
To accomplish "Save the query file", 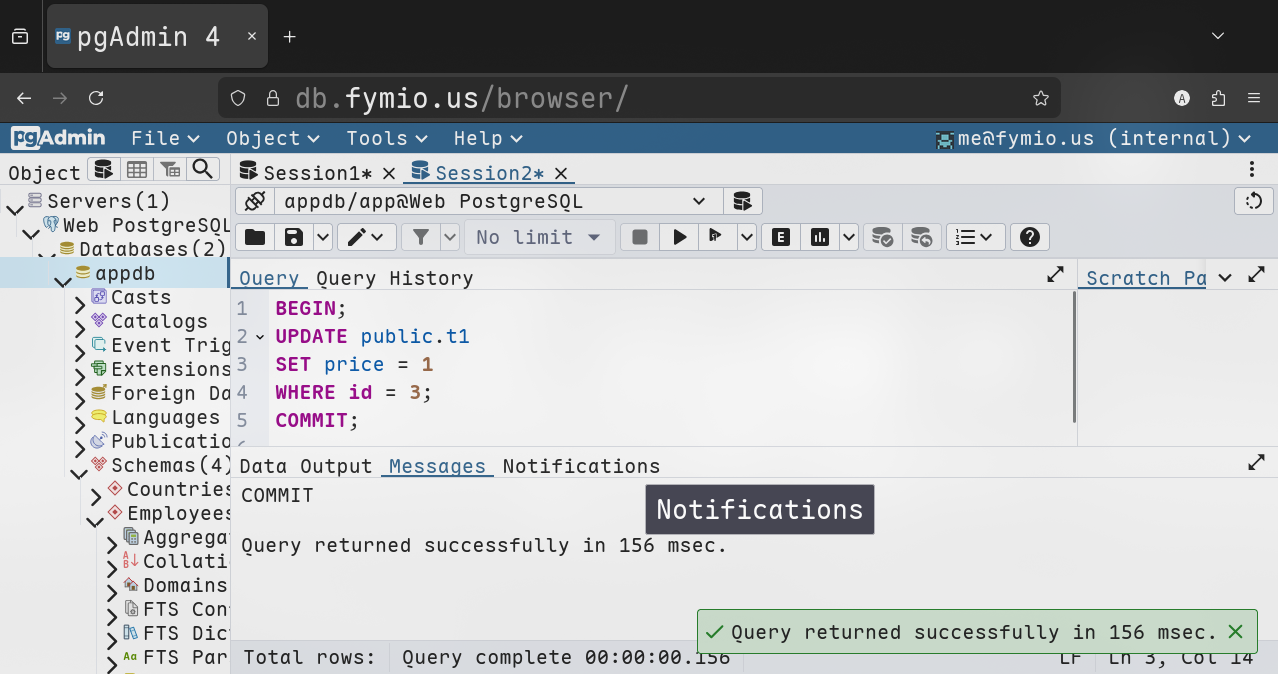I will tap(294, 237).
